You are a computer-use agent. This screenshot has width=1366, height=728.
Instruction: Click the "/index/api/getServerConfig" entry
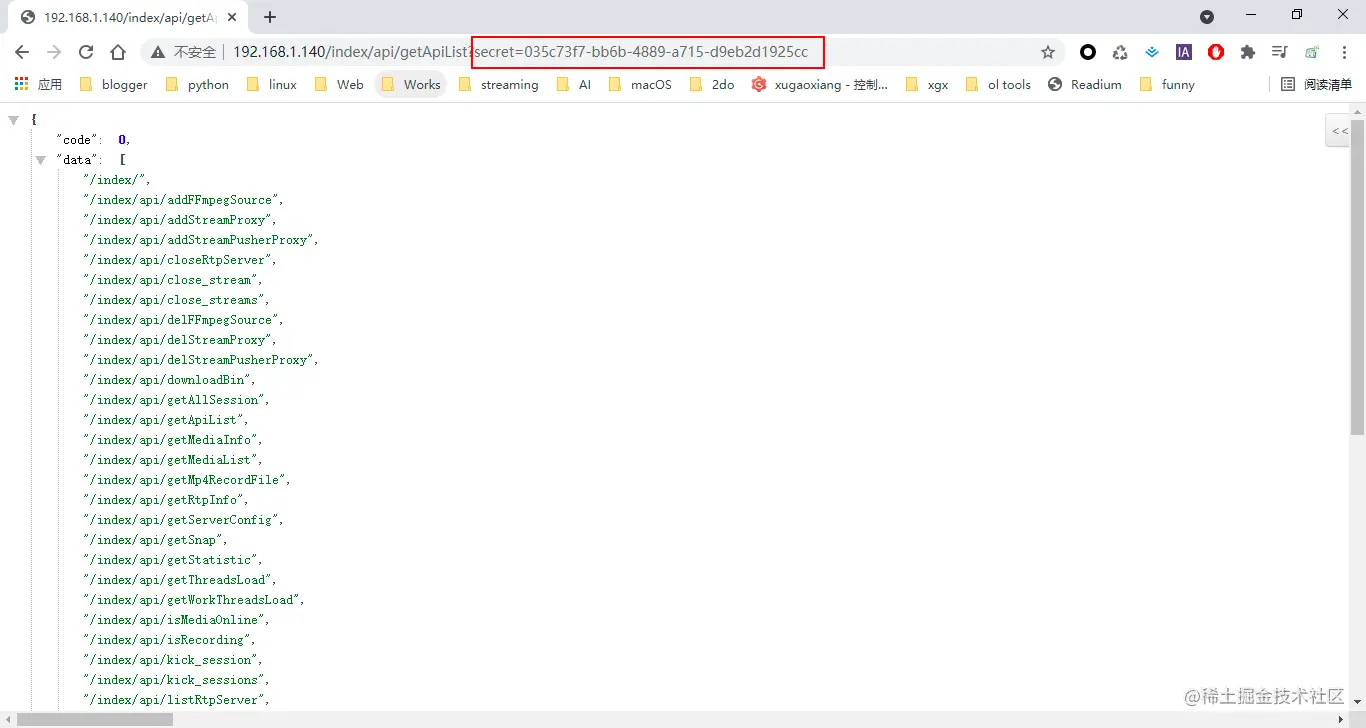coord(183,520)
